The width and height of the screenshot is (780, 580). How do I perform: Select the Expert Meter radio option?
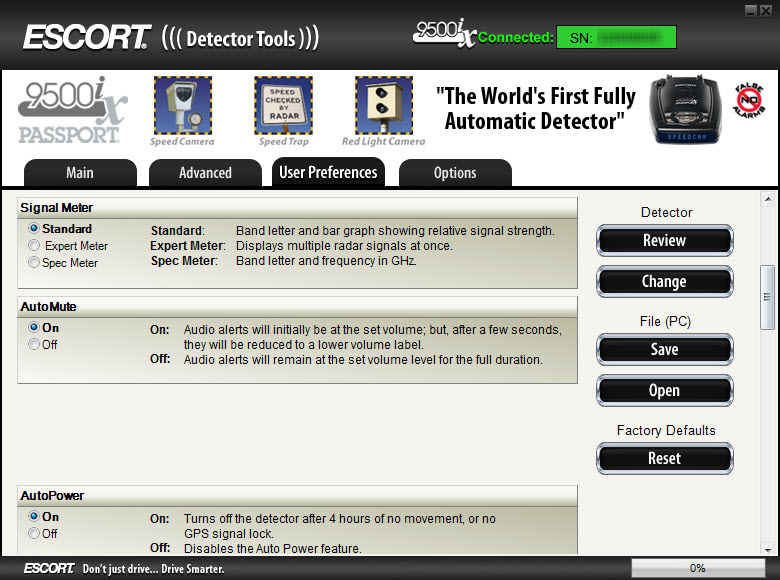pyautogui.click(x=35, y=246)
